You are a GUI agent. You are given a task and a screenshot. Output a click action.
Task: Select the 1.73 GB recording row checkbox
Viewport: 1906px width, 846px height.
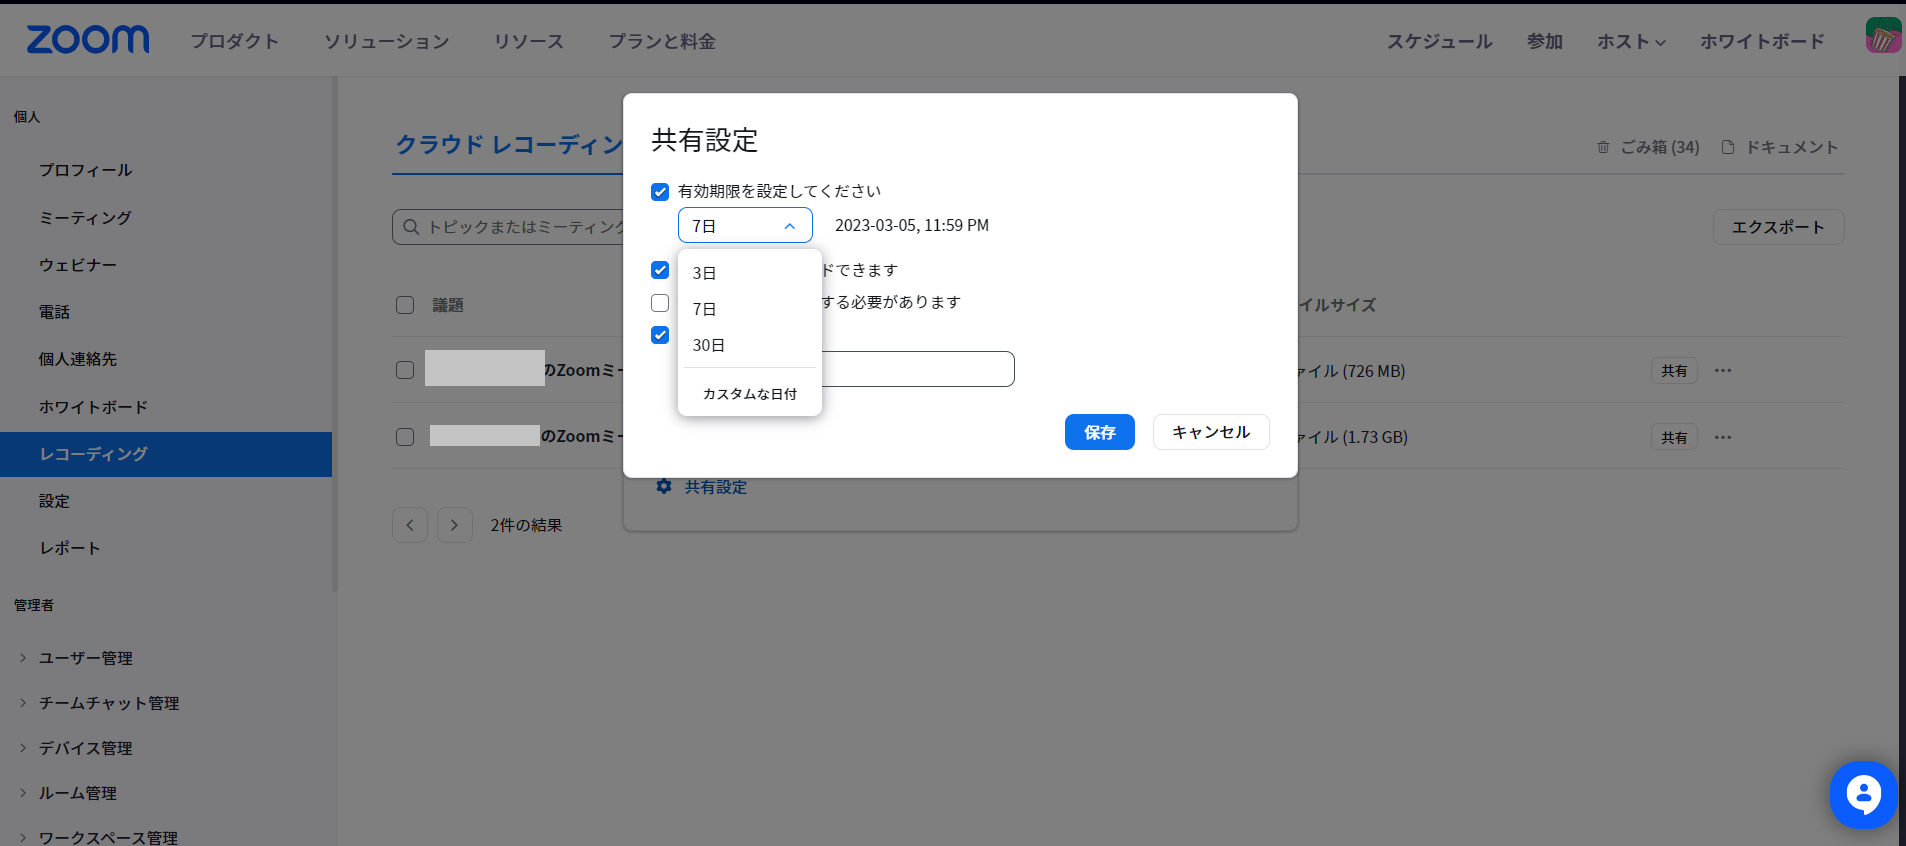pos(405,437)
